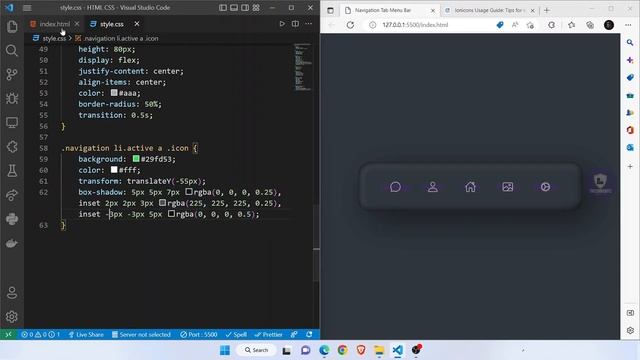This screenshot has height=360, width=640.
Task: Click the browser address bar URL
Action: pyautogui.click(x=415, y=25)
